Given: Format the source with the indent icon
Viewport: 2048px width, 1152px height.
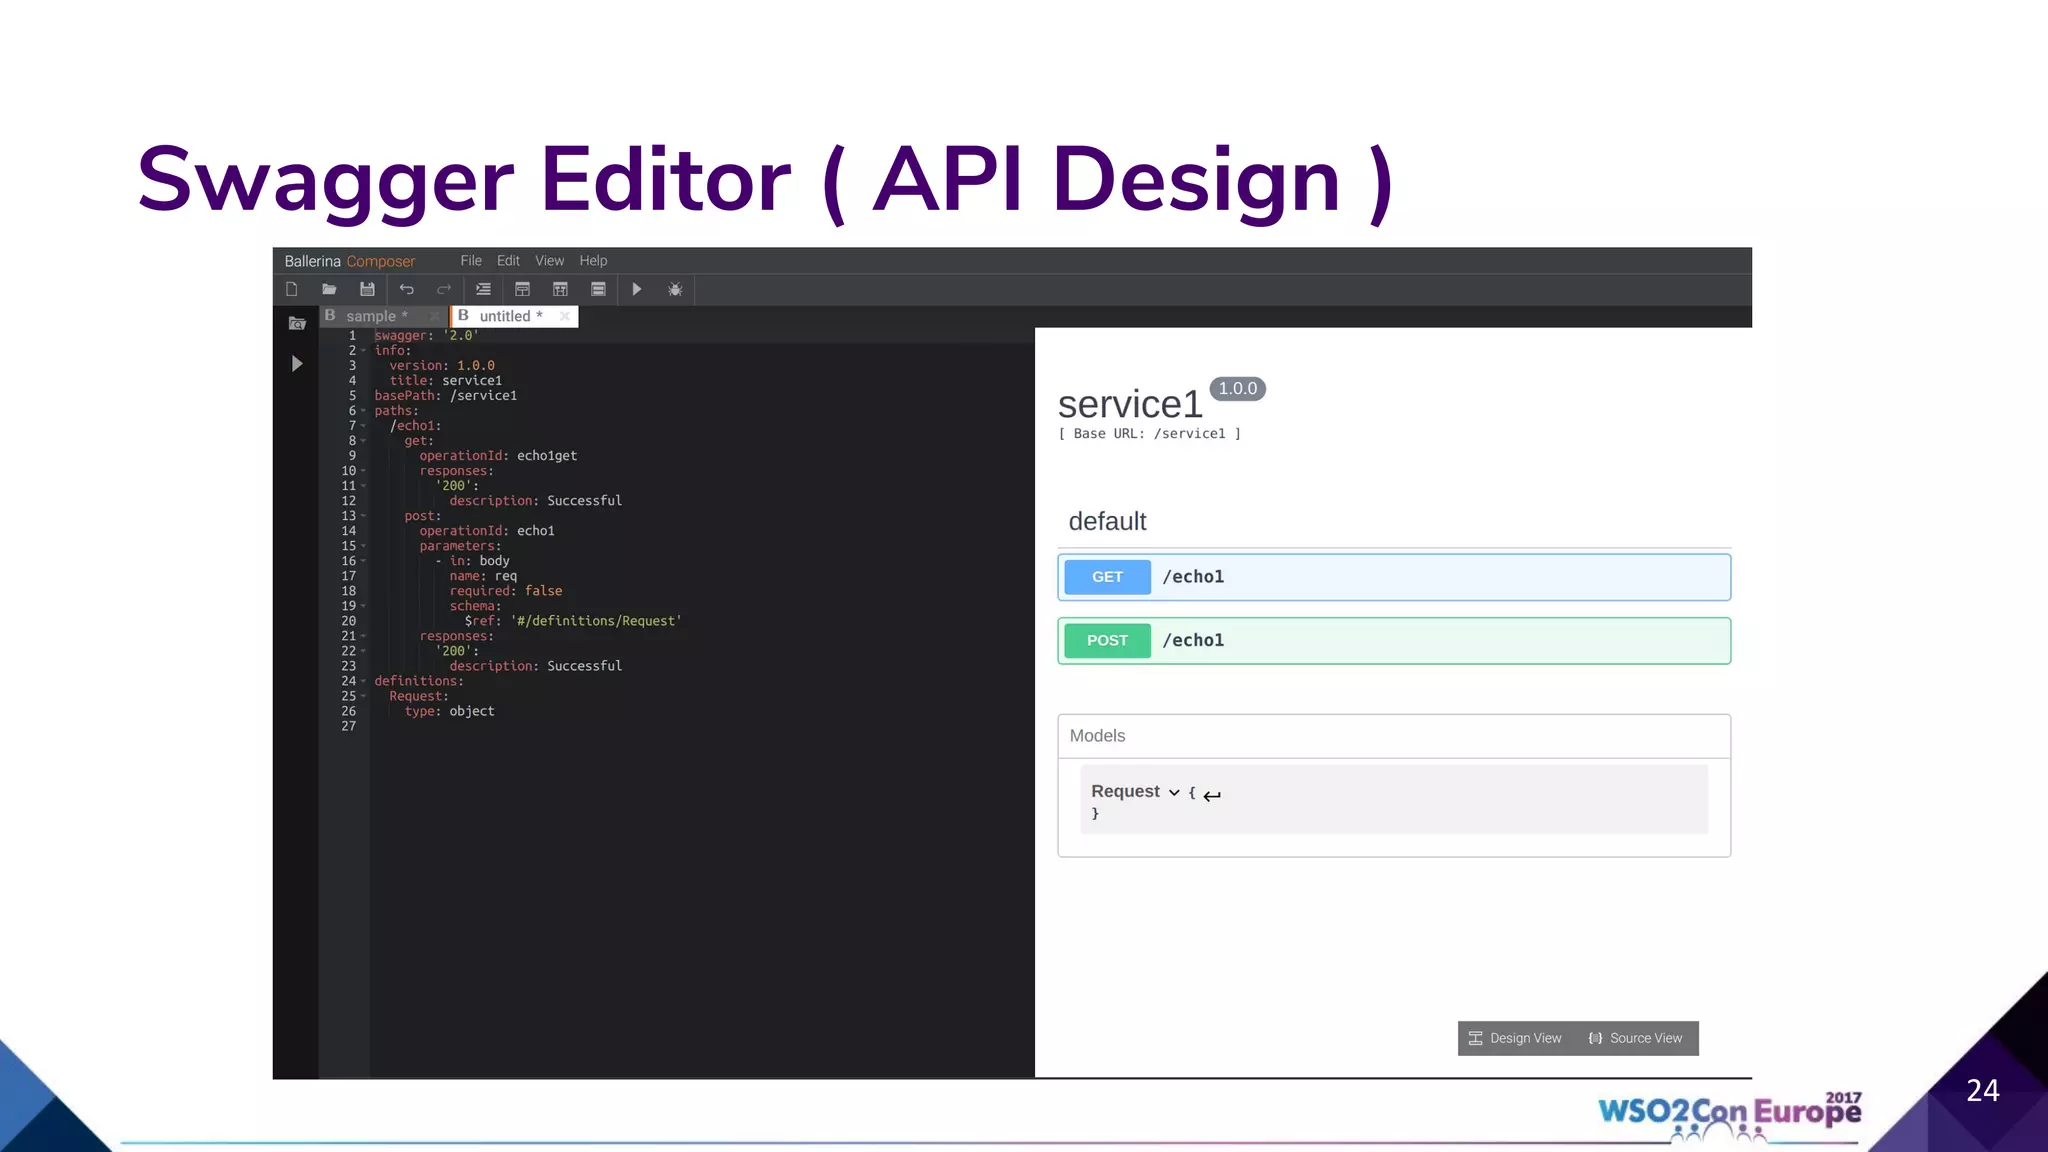Looking at the screenshot, I should pos(483,289).
